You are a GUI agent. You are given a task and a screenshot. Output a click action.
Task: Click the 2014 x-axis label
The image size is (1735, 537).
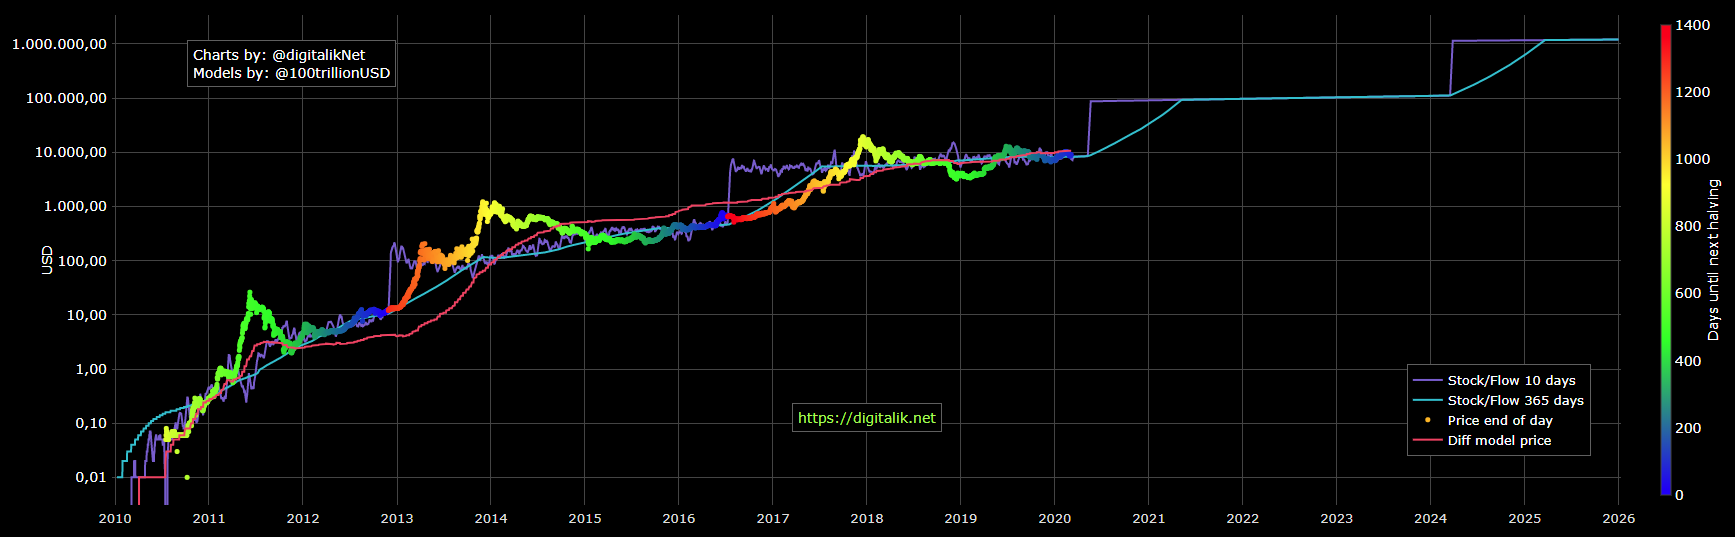pos(491,518)
